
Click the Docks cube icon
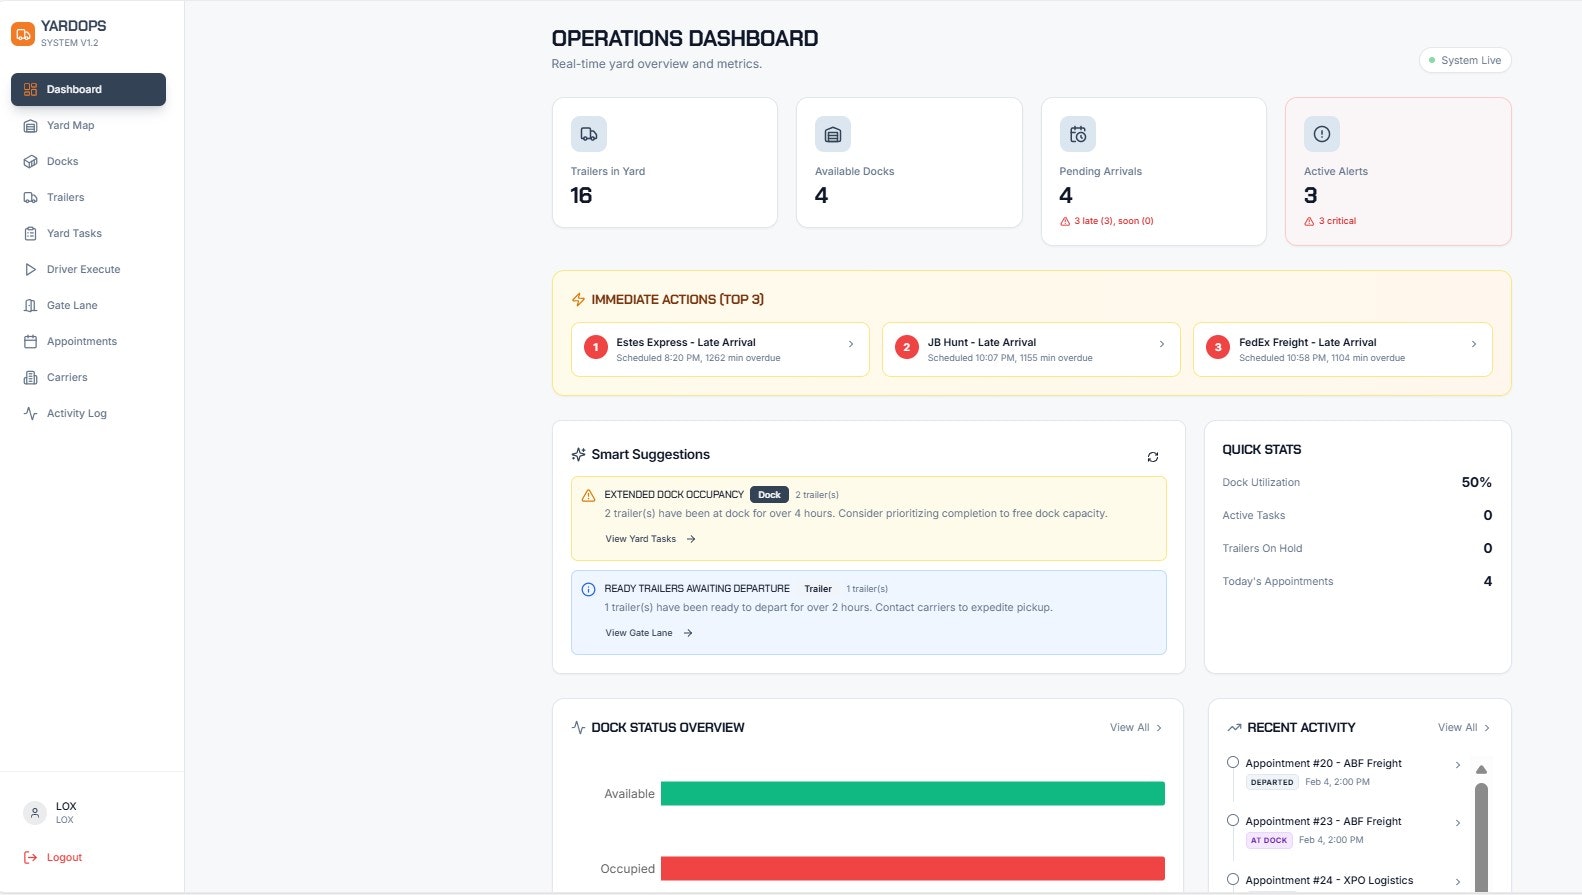pyautogui.click(x=30, y=161)
